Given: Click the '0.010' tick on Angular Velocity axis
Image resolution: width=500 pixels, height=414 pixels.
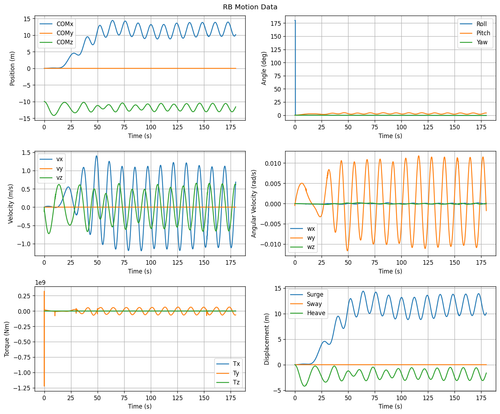Looking at the screenshot, I should 273,163.
